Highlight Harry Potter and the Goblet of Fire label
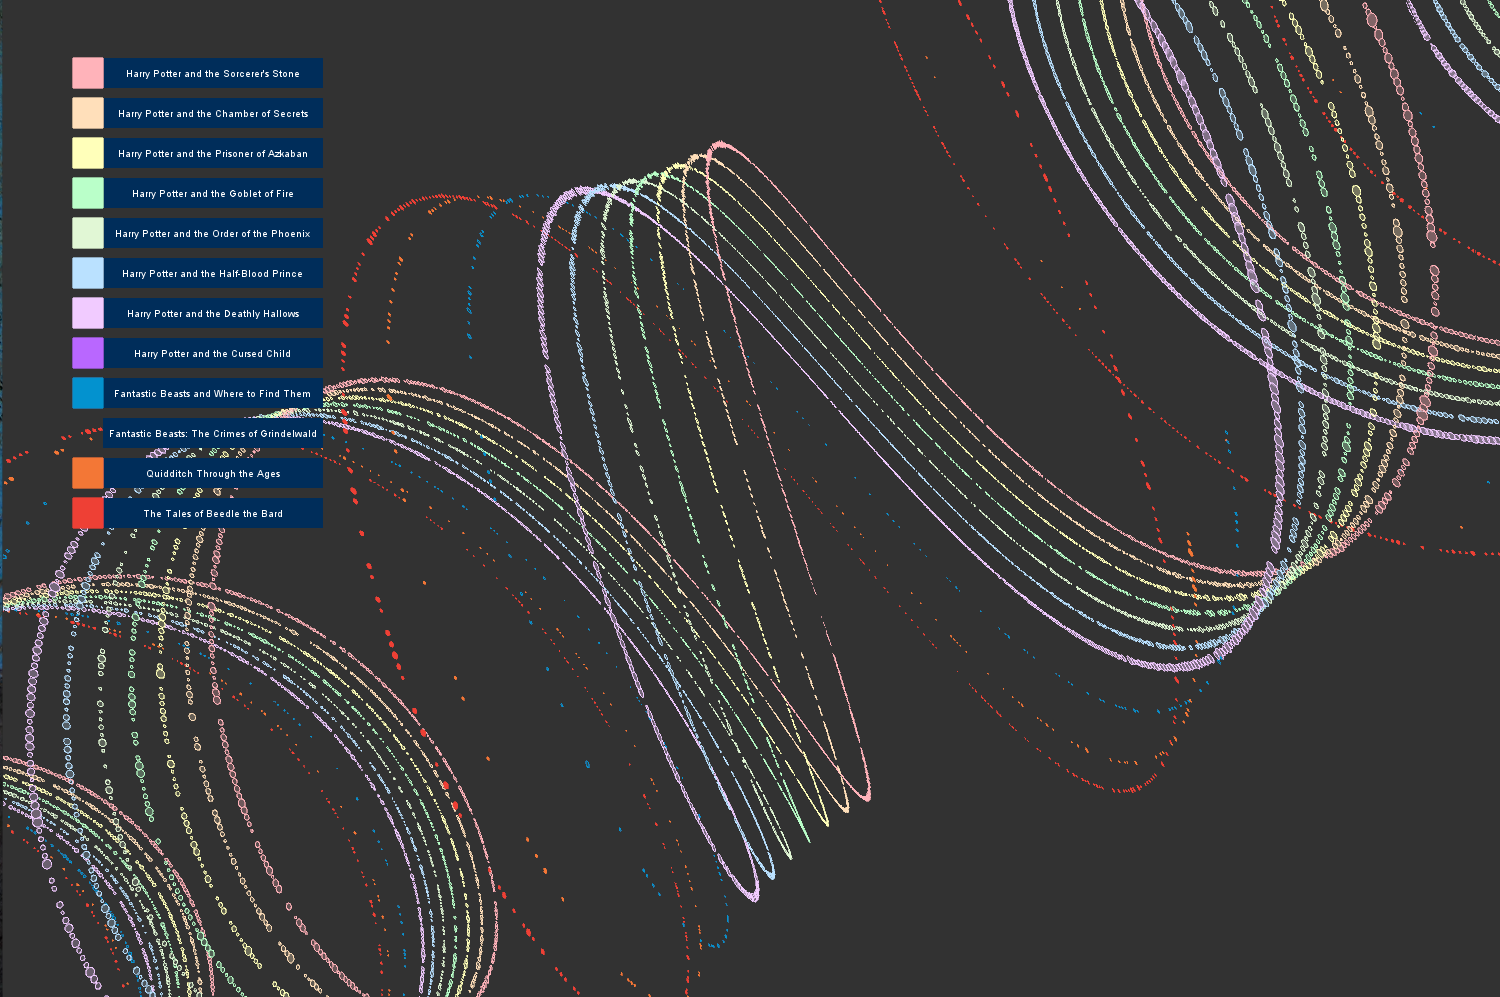This screenshot has height=997, width=1500. click(213, 193)
